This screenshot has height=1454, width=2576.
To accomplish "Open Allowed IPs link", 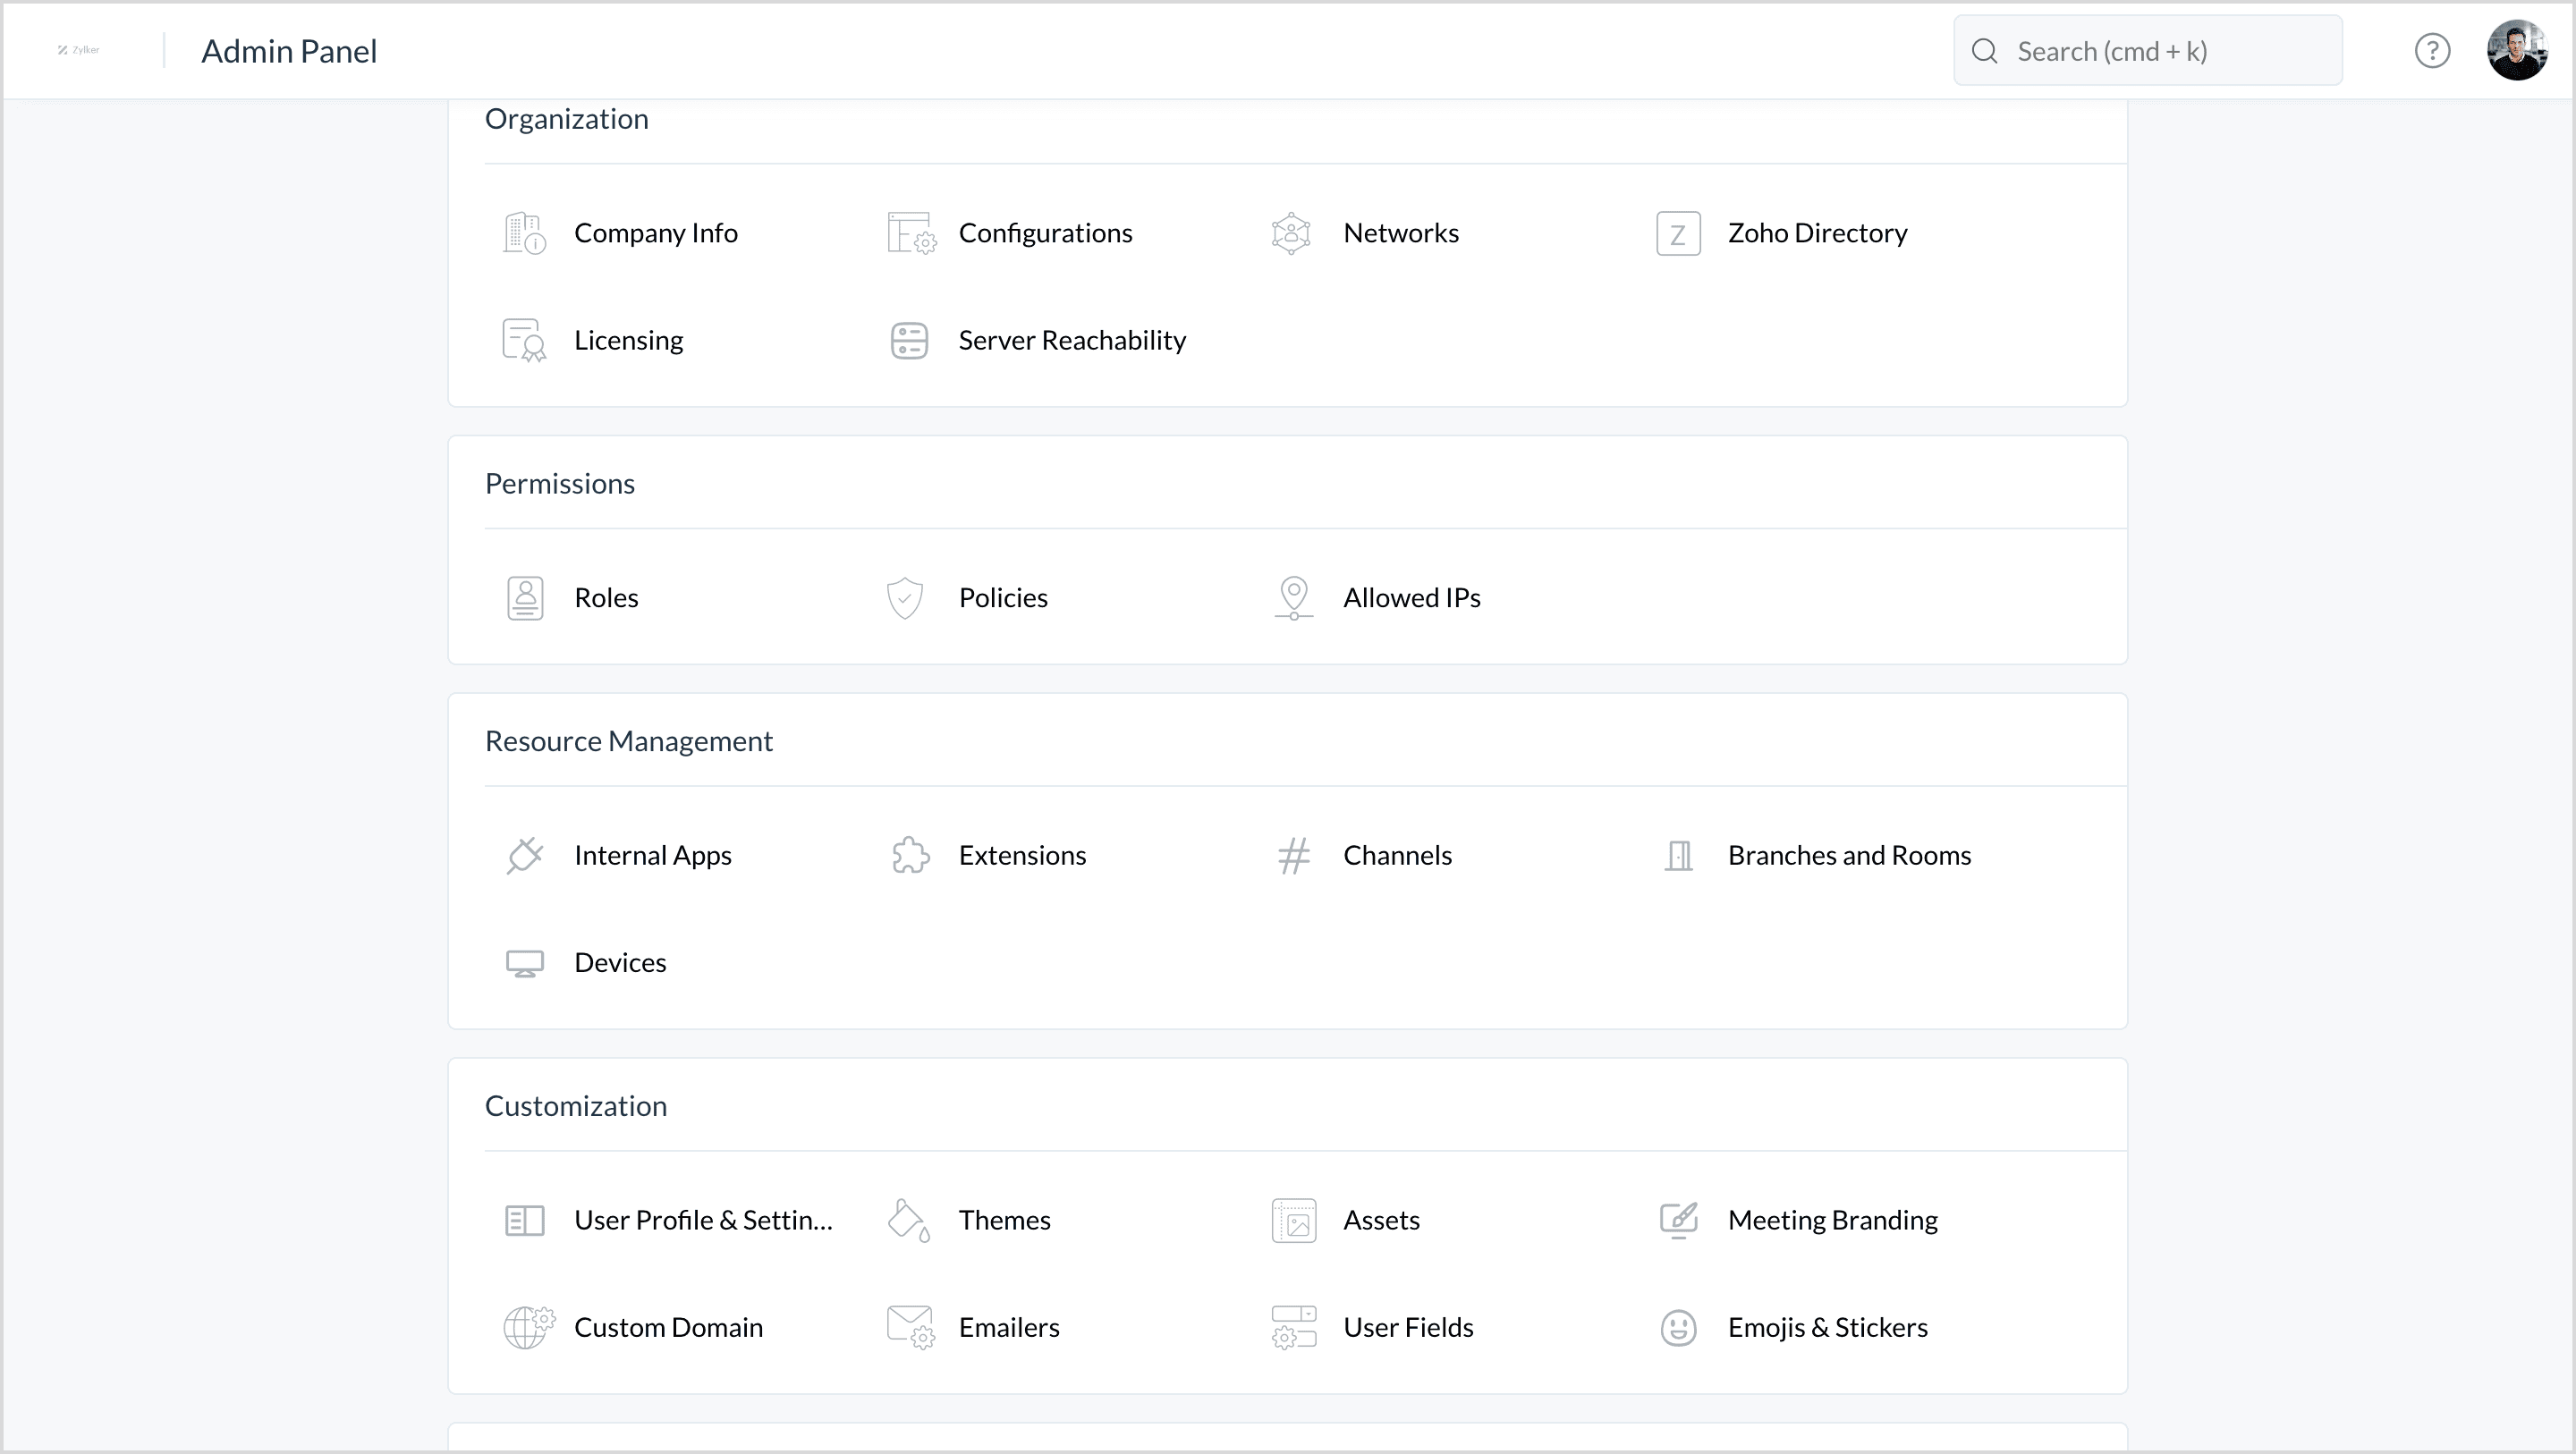I will (x=1411, y=598).
